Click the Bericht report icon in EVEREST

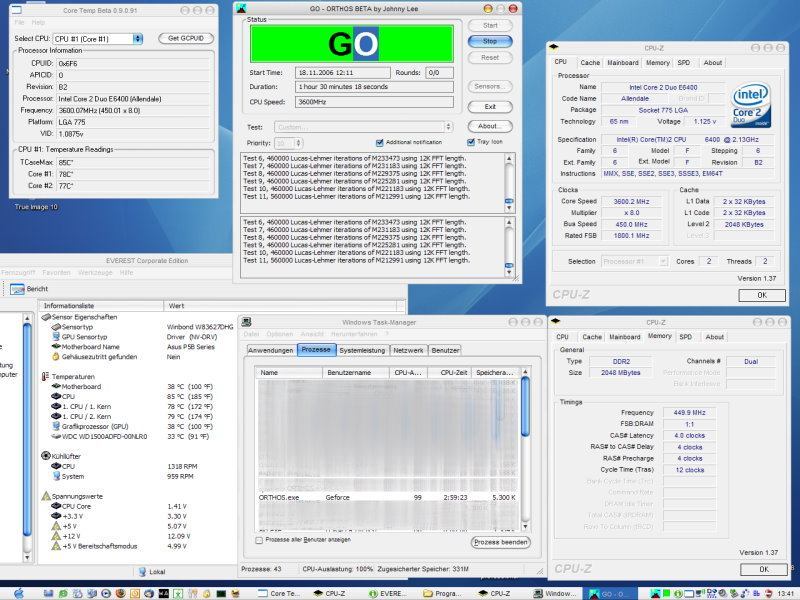tap(17, 289)
